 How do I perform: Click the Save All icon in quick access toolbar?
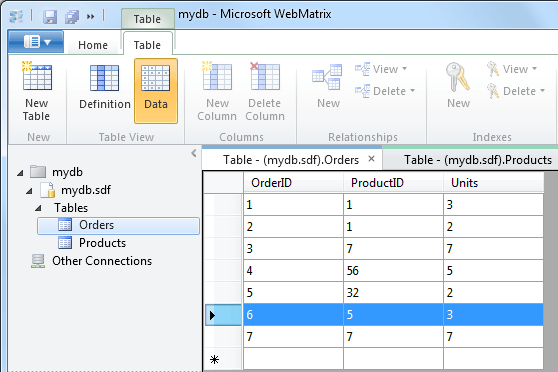tap(72, 16)
